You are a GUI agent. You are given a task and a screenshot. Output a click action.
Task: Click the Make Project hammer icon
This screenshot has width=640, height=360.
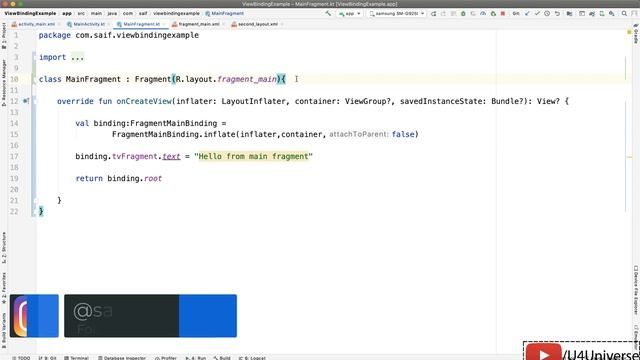coord(328,13)
